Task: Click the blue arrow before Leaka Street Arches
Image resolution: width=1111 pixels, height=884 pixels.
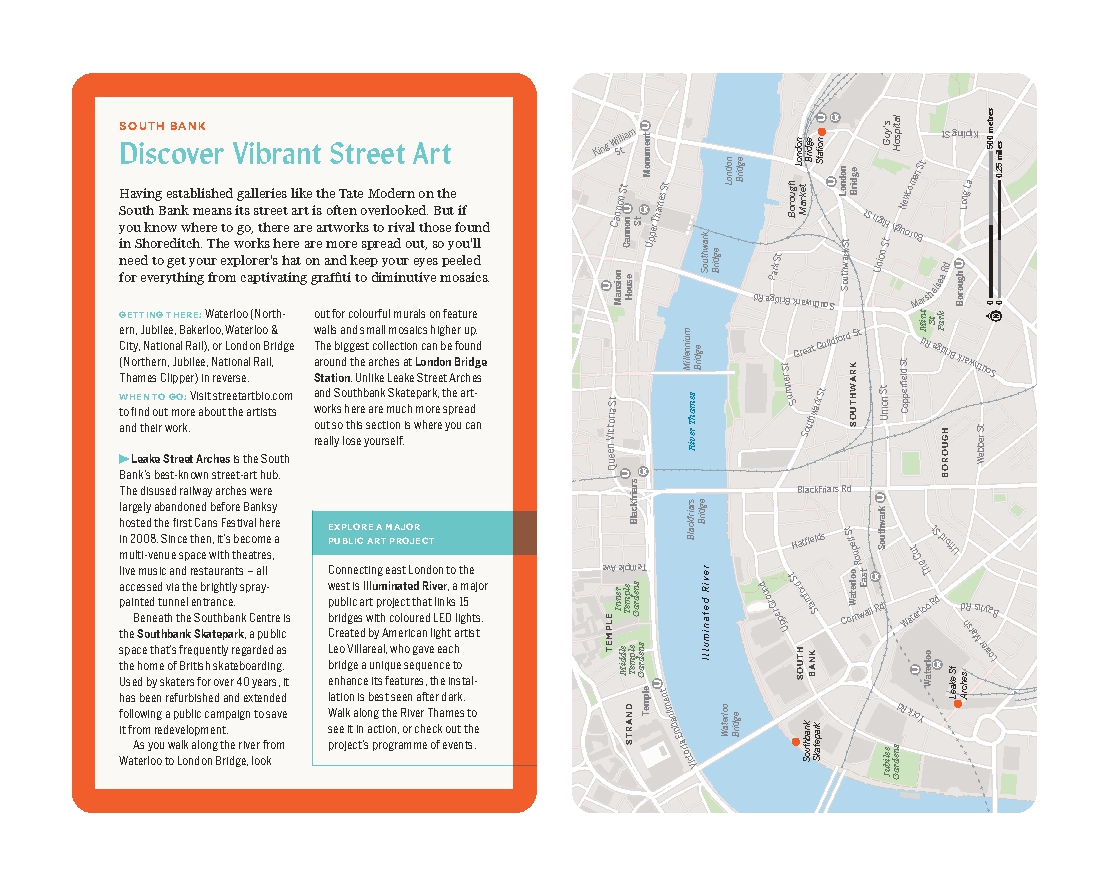Action: click(124, 459)
